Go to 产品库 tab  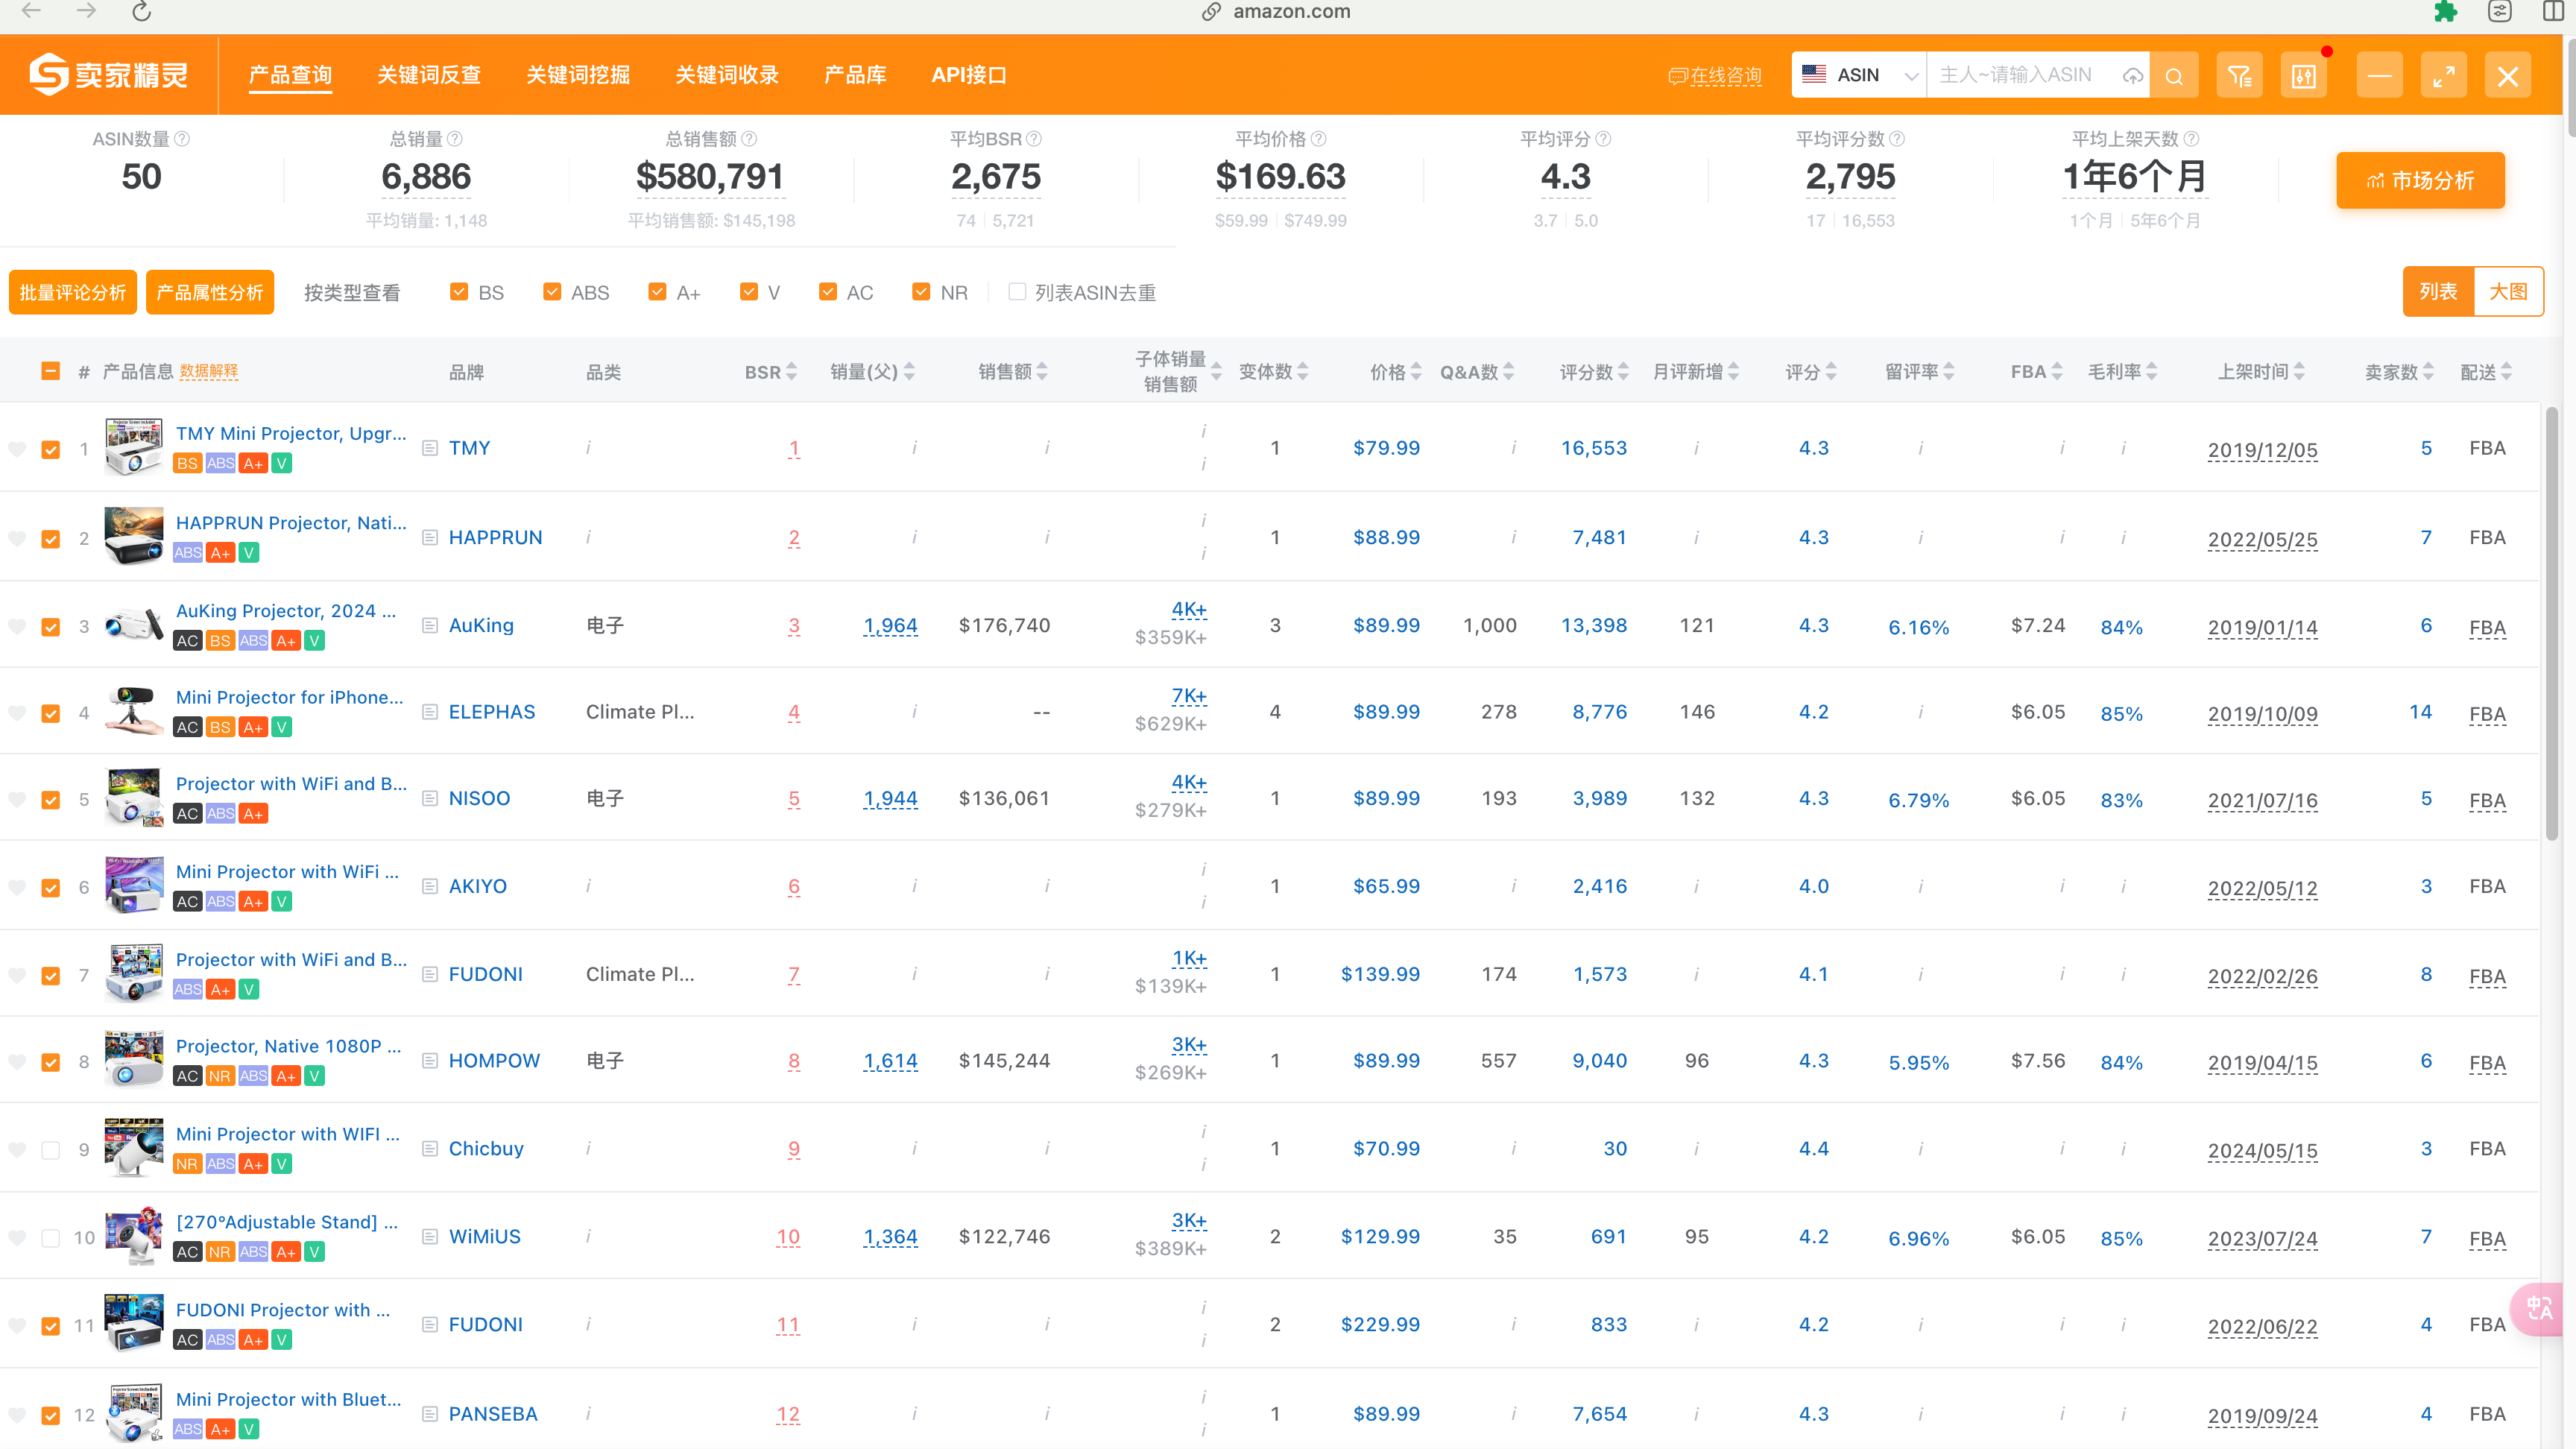[855, 75]
